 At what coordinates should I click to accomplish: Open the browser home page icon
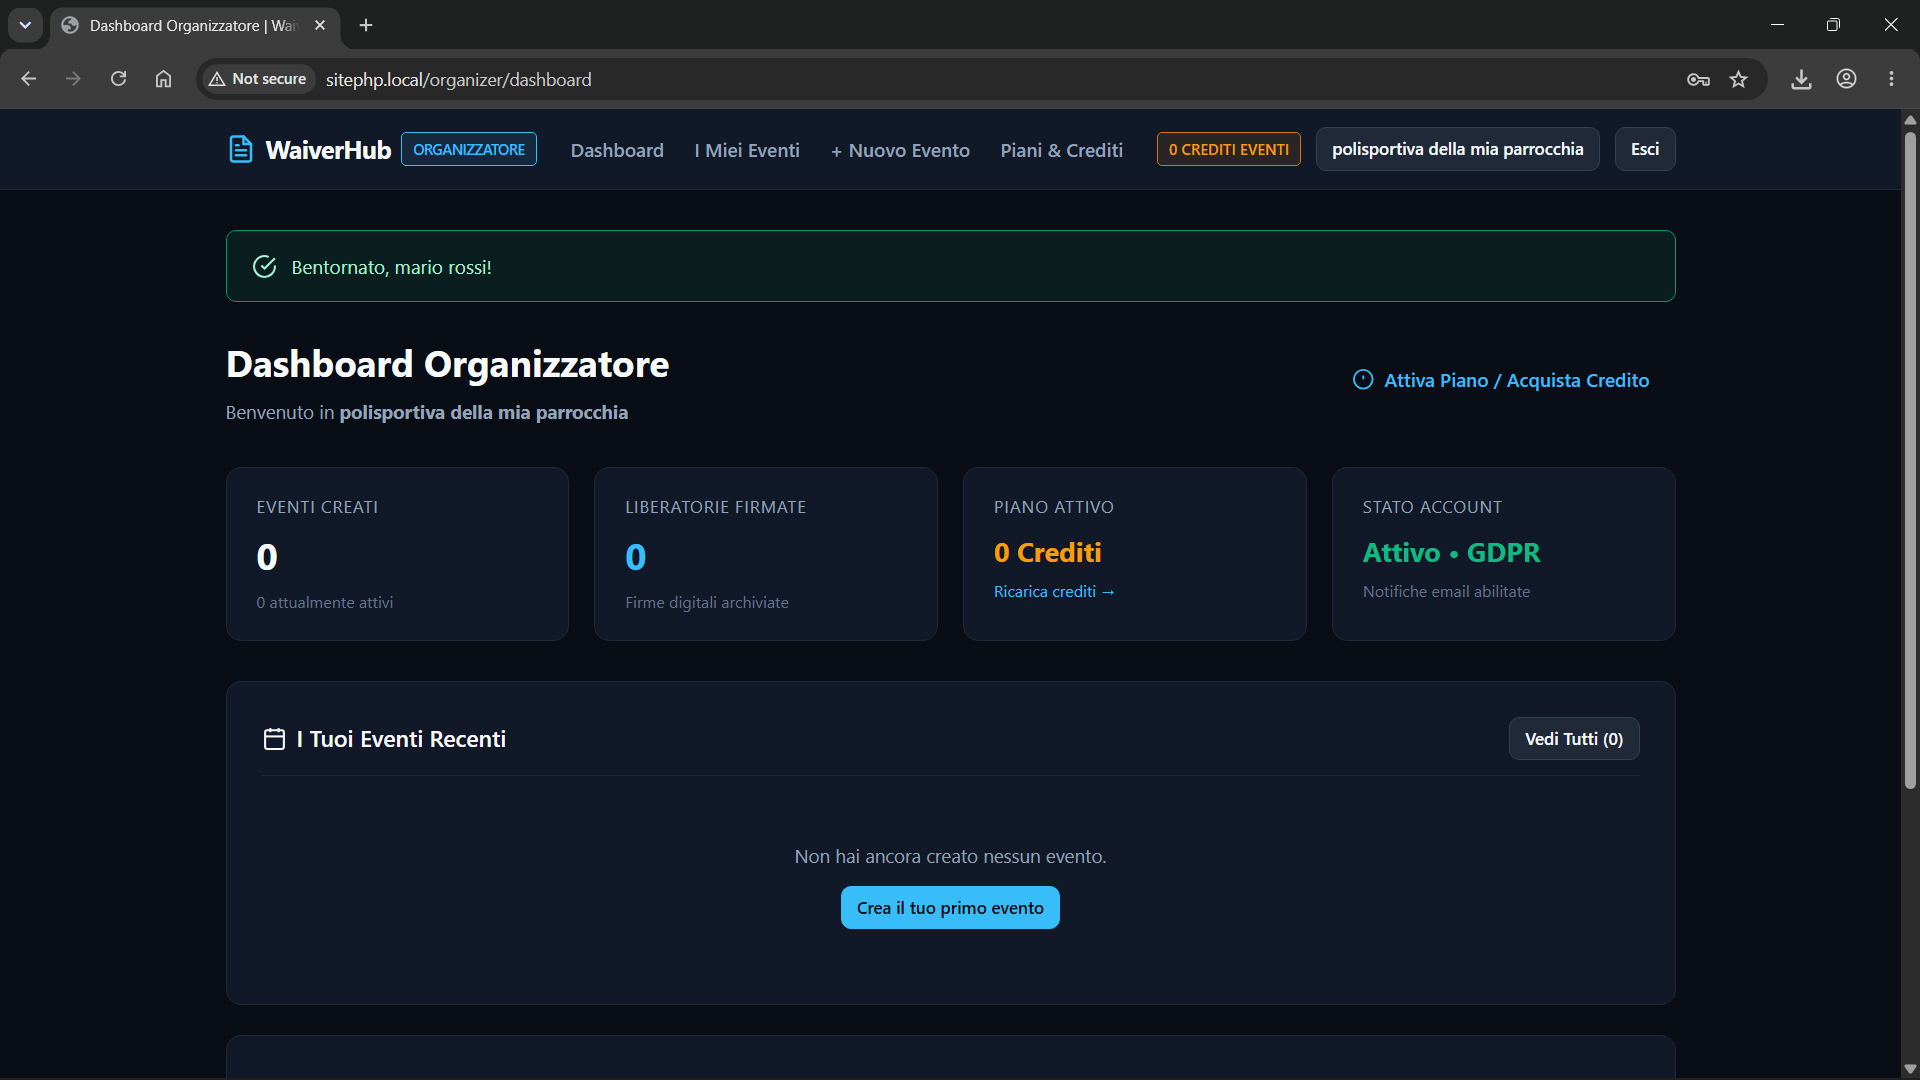pyautogui.click(x=163, y=79)
